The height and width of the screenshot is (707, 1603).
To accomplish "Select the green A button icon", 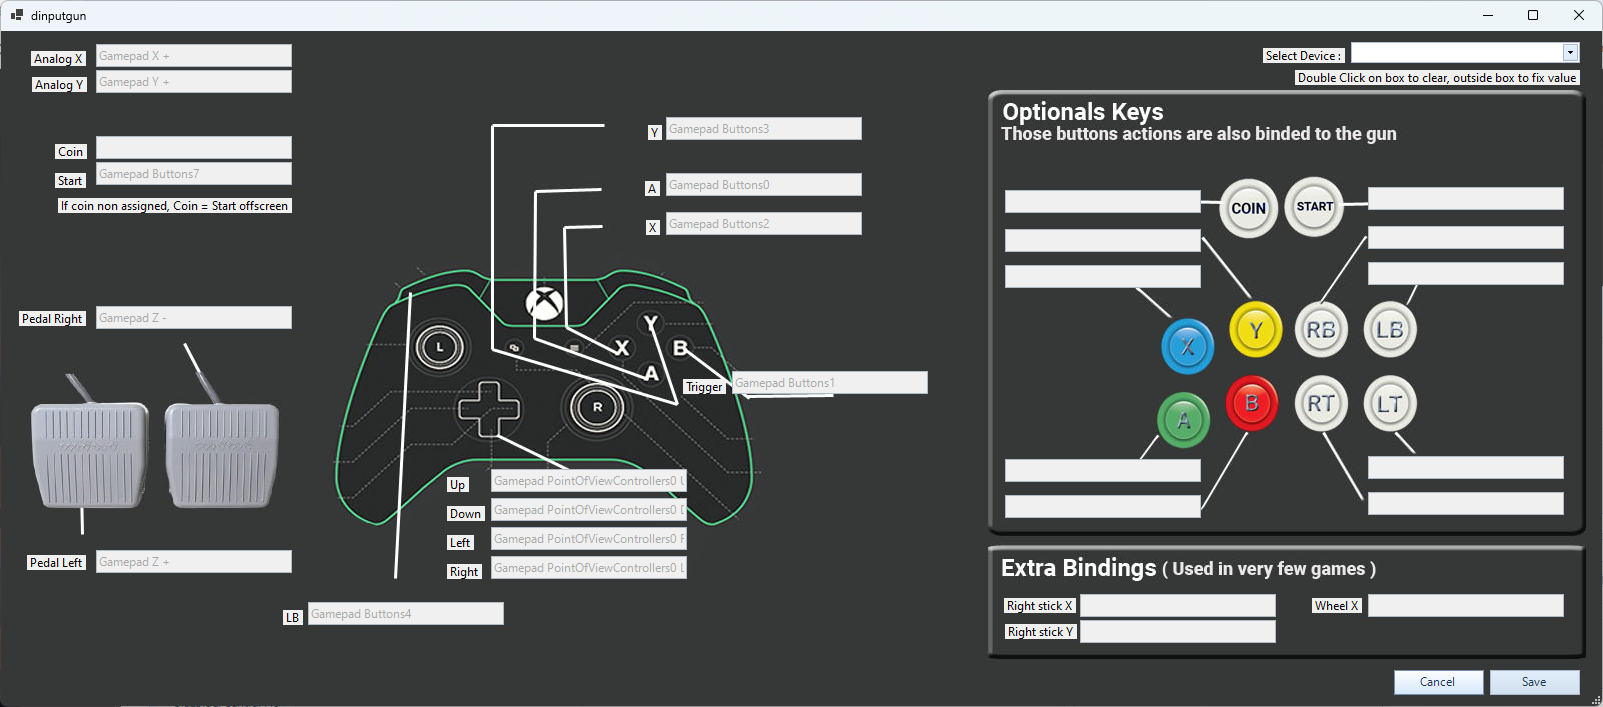I will click(1184, 420).
